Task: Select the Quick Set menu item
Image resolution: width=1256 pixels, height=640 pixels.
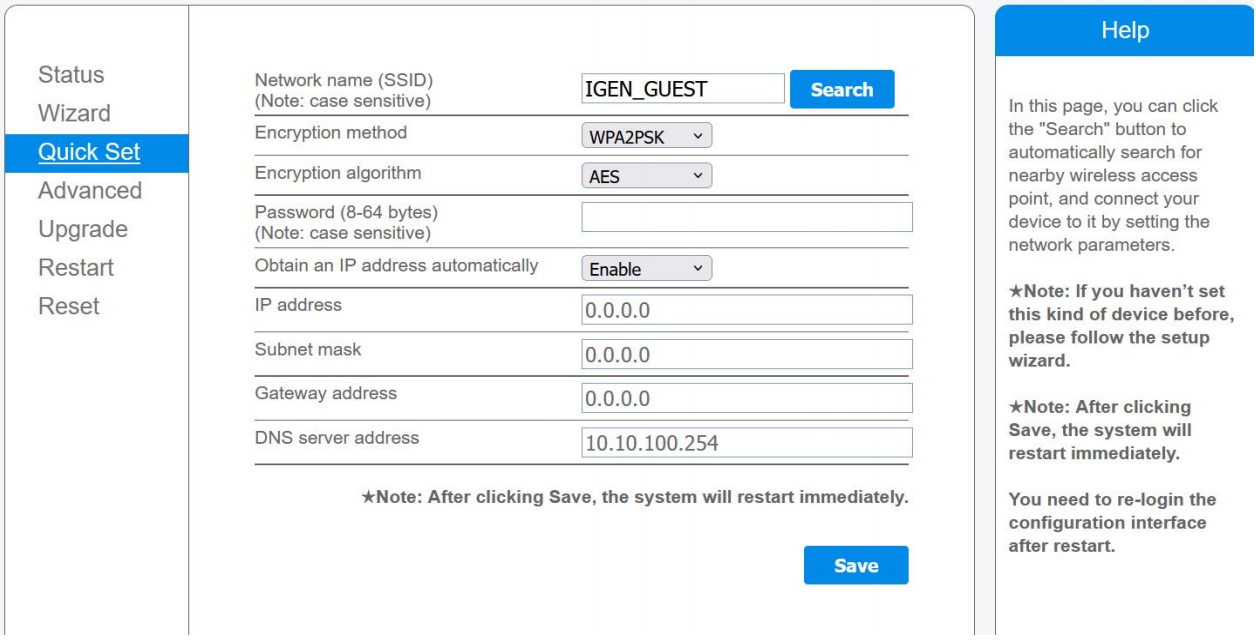Action: [x=89, y=152]
